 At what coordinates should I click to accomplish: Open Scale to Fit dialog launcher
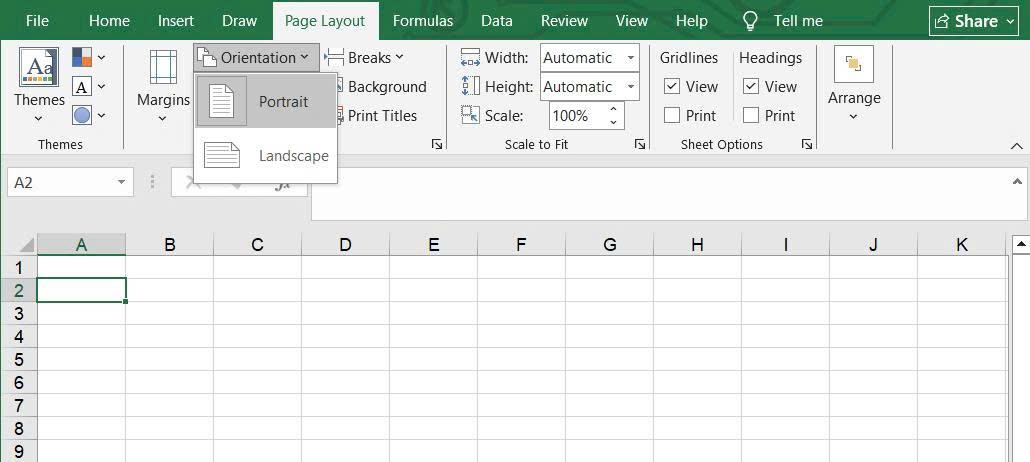point(640,145)
